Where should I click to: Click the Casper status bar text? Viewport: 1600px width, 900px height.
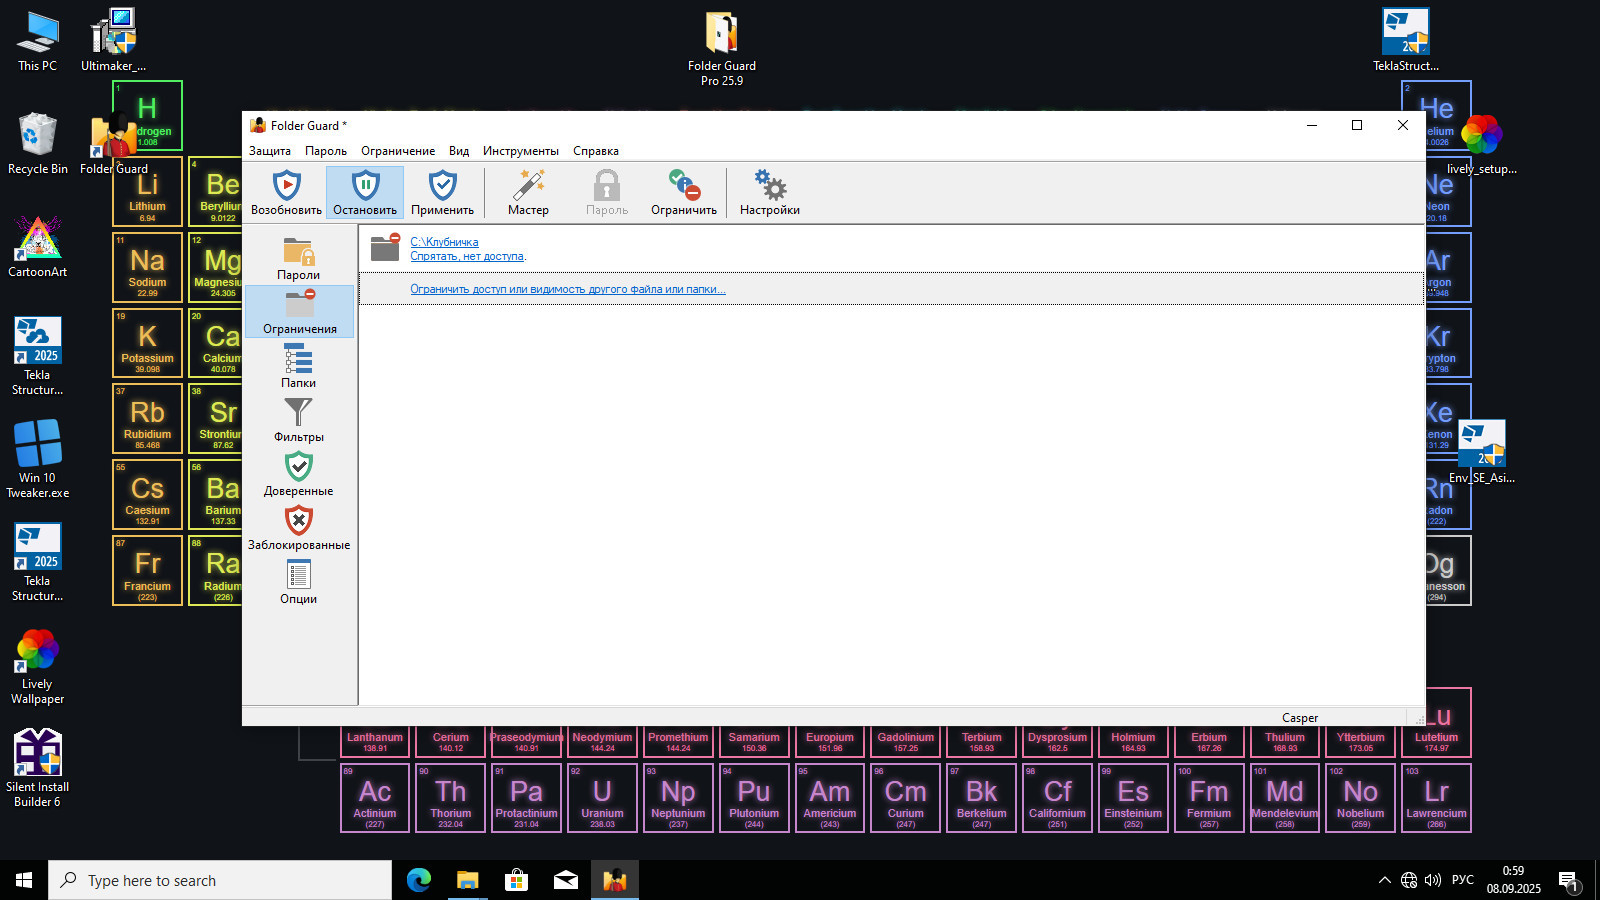point(1300,718)
